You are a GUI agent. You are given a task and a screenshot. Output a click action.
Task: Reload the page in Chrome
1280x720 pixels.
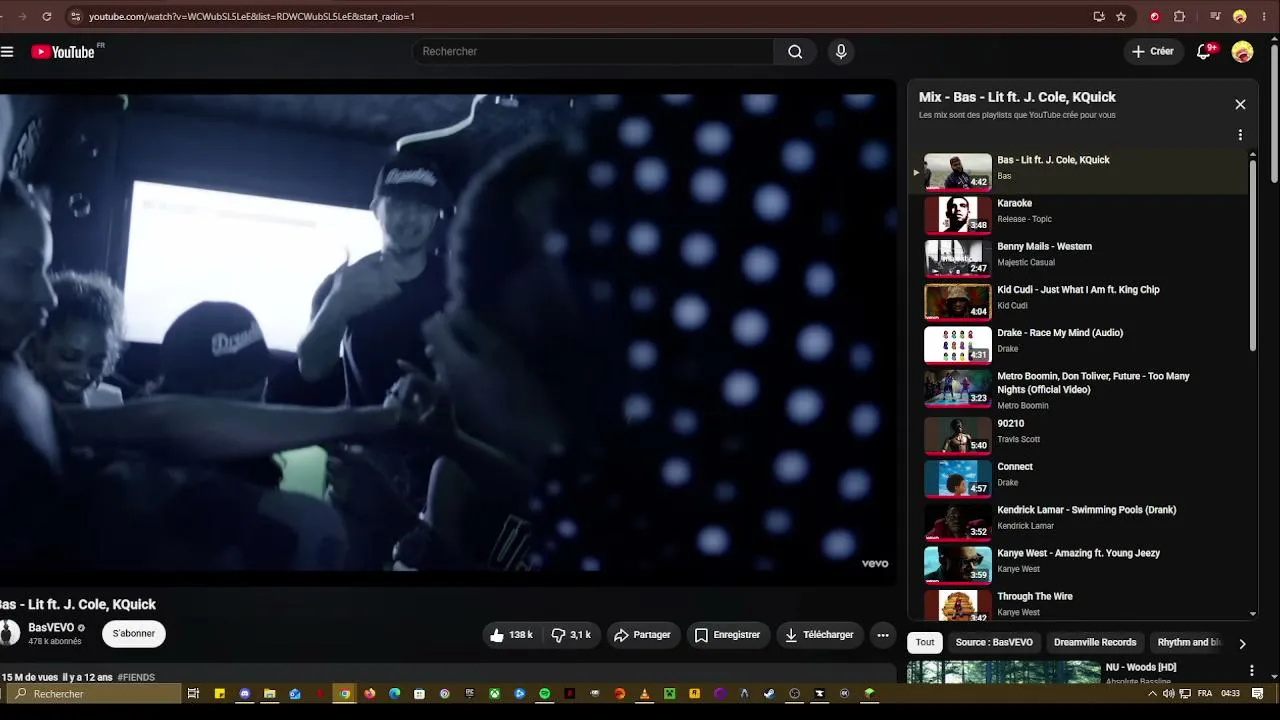click(x=47, y=16)
